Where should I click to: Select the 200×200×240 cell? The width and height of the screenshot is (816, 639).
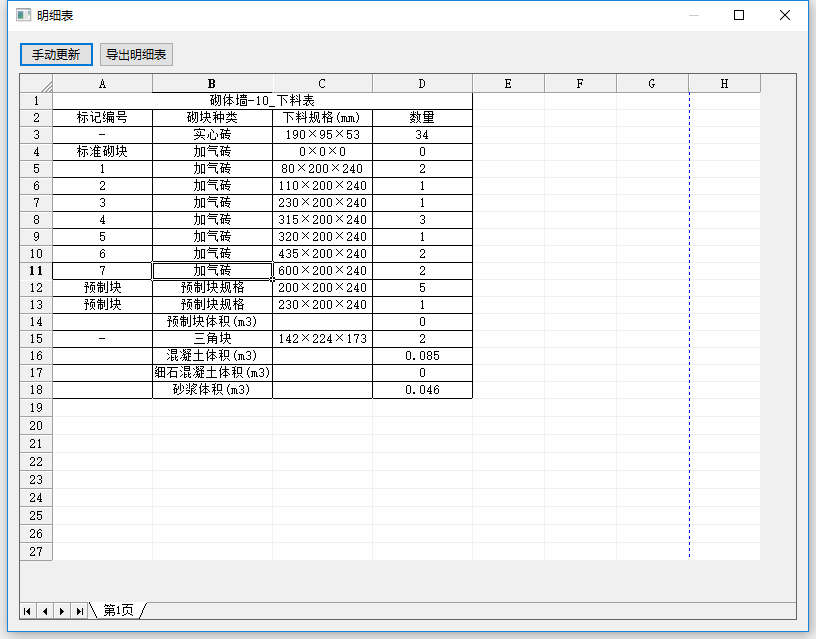pos(322,288)
